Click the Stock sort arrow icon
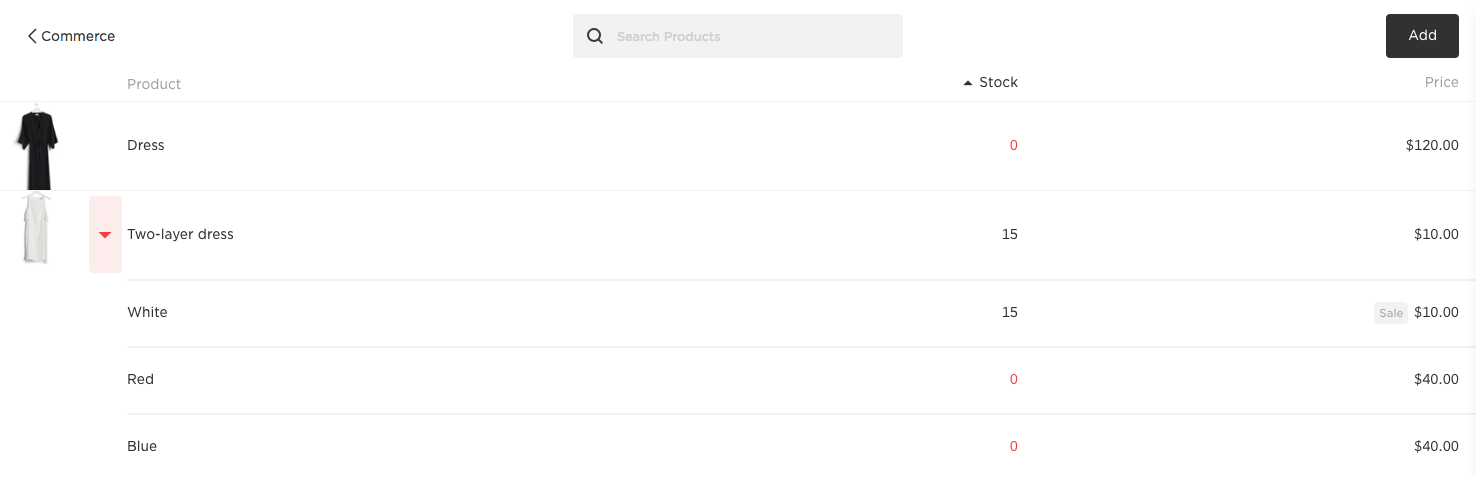1476x477 pixels. coord(967,83)
